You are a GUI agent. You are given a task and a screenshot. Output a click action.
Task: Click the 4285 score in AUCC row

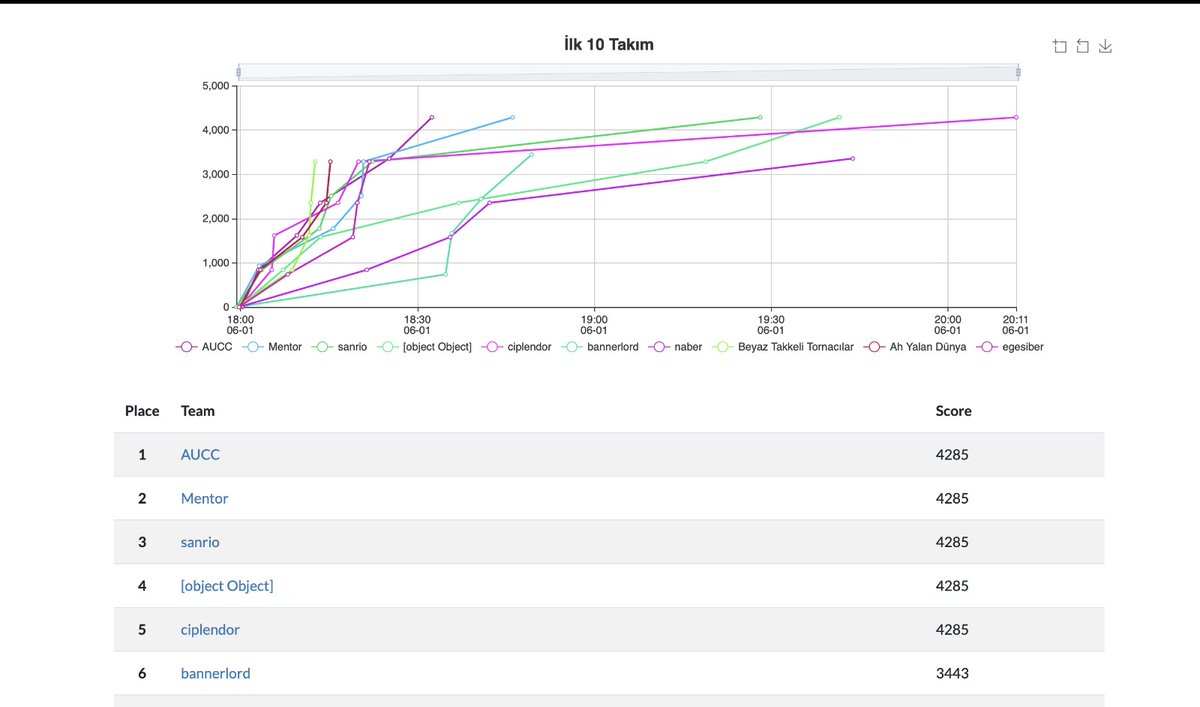point(952,454)
